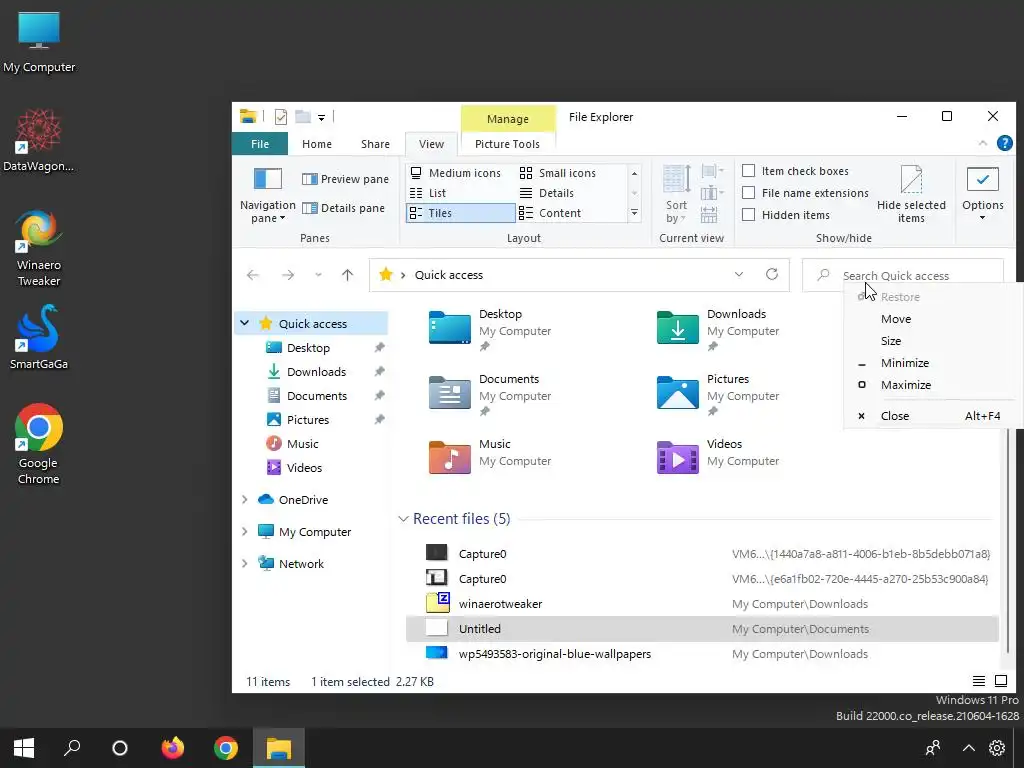This screenshot has height=768, width=1024.
Task: Expand the address bar history dropdown
Action: click(739, 274)
